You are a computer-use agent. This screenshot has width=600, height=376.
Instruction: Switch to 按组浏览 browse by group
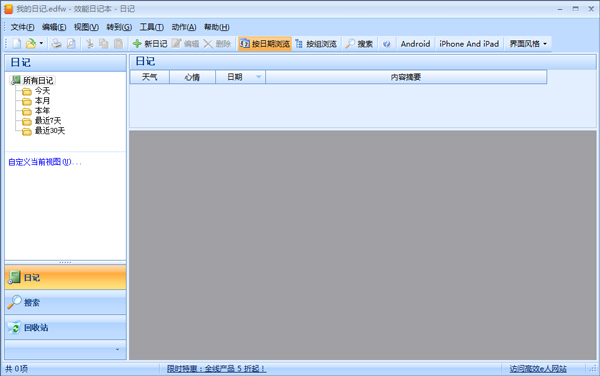point(316,44)
